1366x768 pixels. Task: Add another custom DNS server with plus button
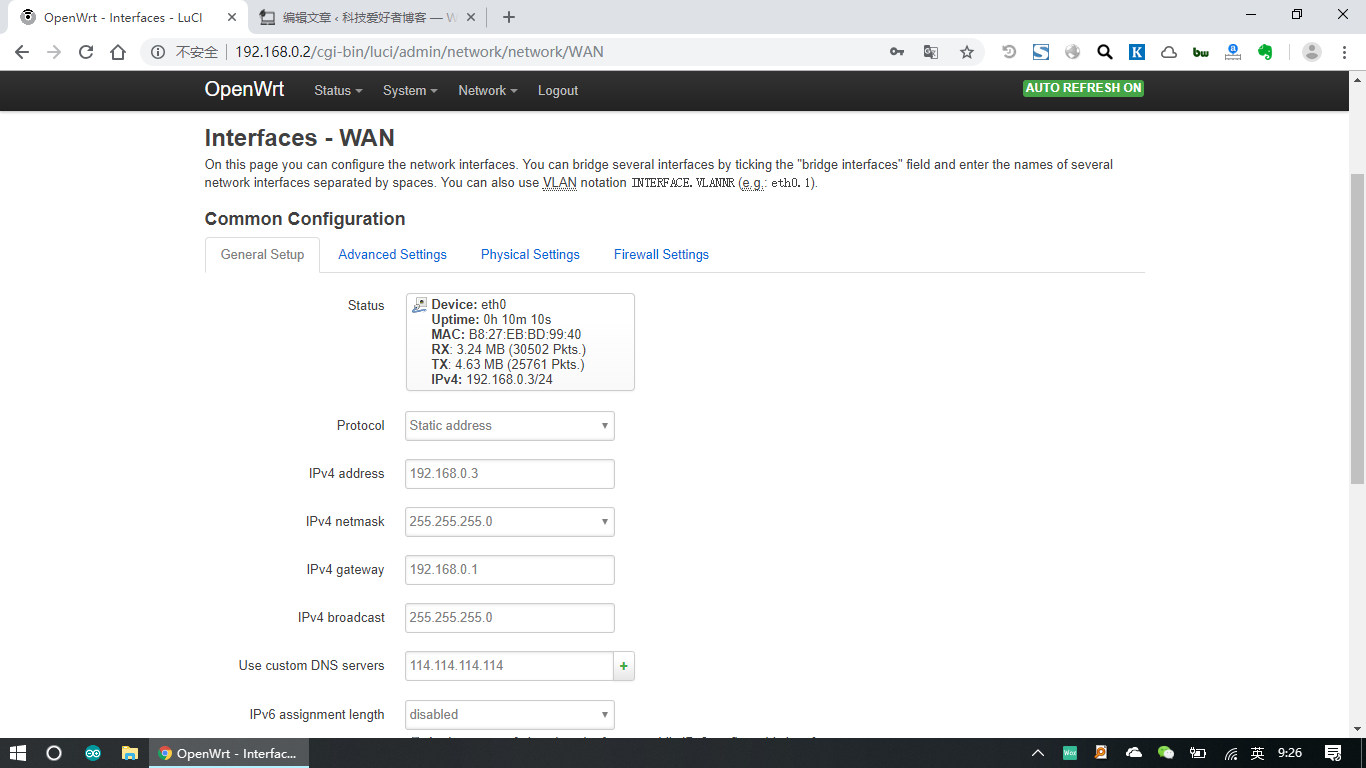[624, 665]
